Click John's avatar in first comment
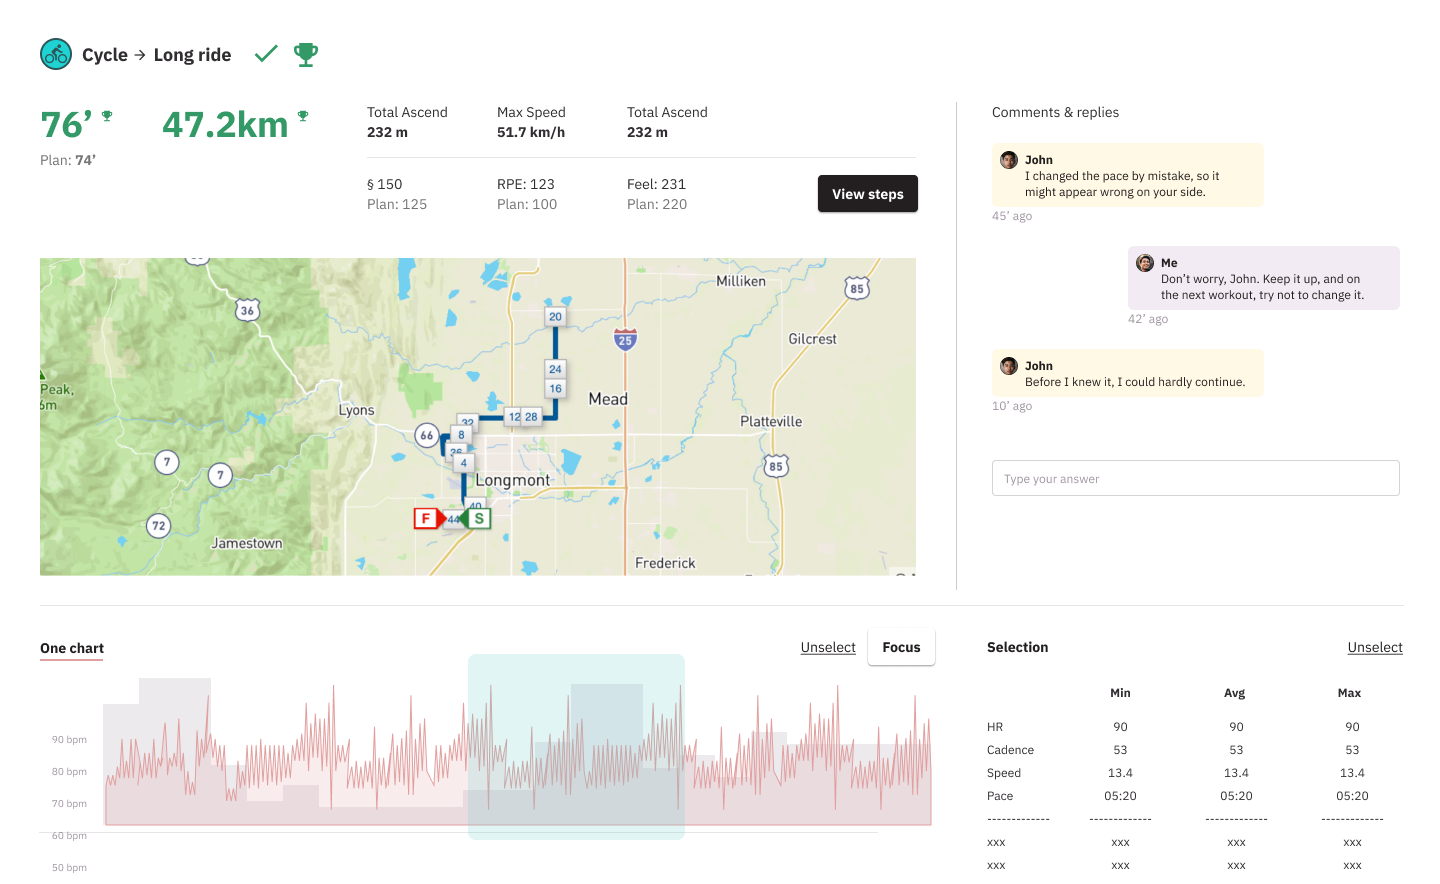Image resolution: width=1440 pixels, height=884 pixels. click(1009, 160)
